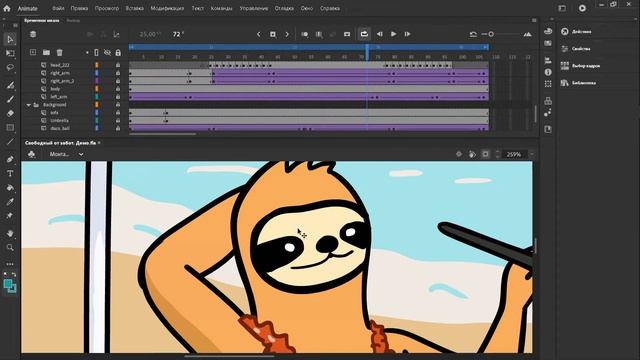This screenshot has height=360, width=640.
Task: Open the workspace switcher icon
Action: pyautogui.click(x=562, y=8)
